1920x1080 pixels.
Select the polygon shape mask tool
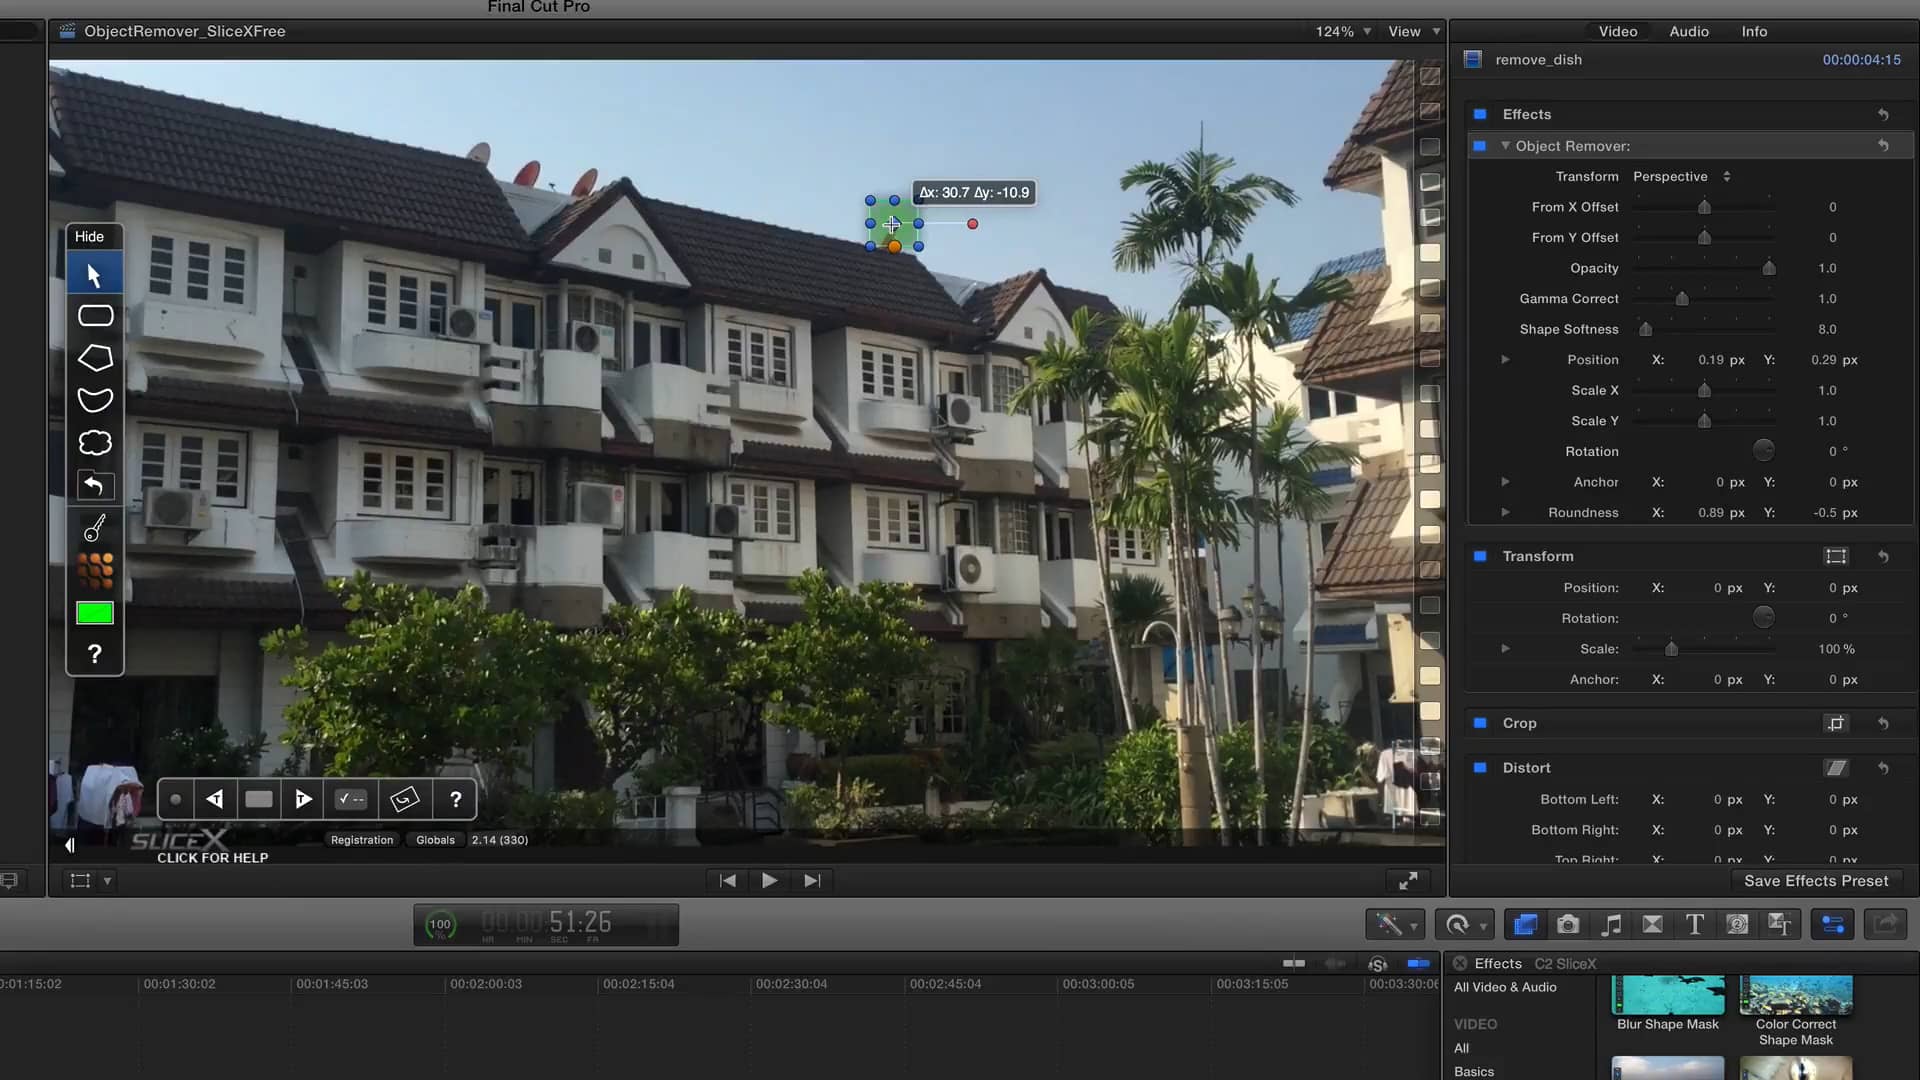[x=94, y=357]
